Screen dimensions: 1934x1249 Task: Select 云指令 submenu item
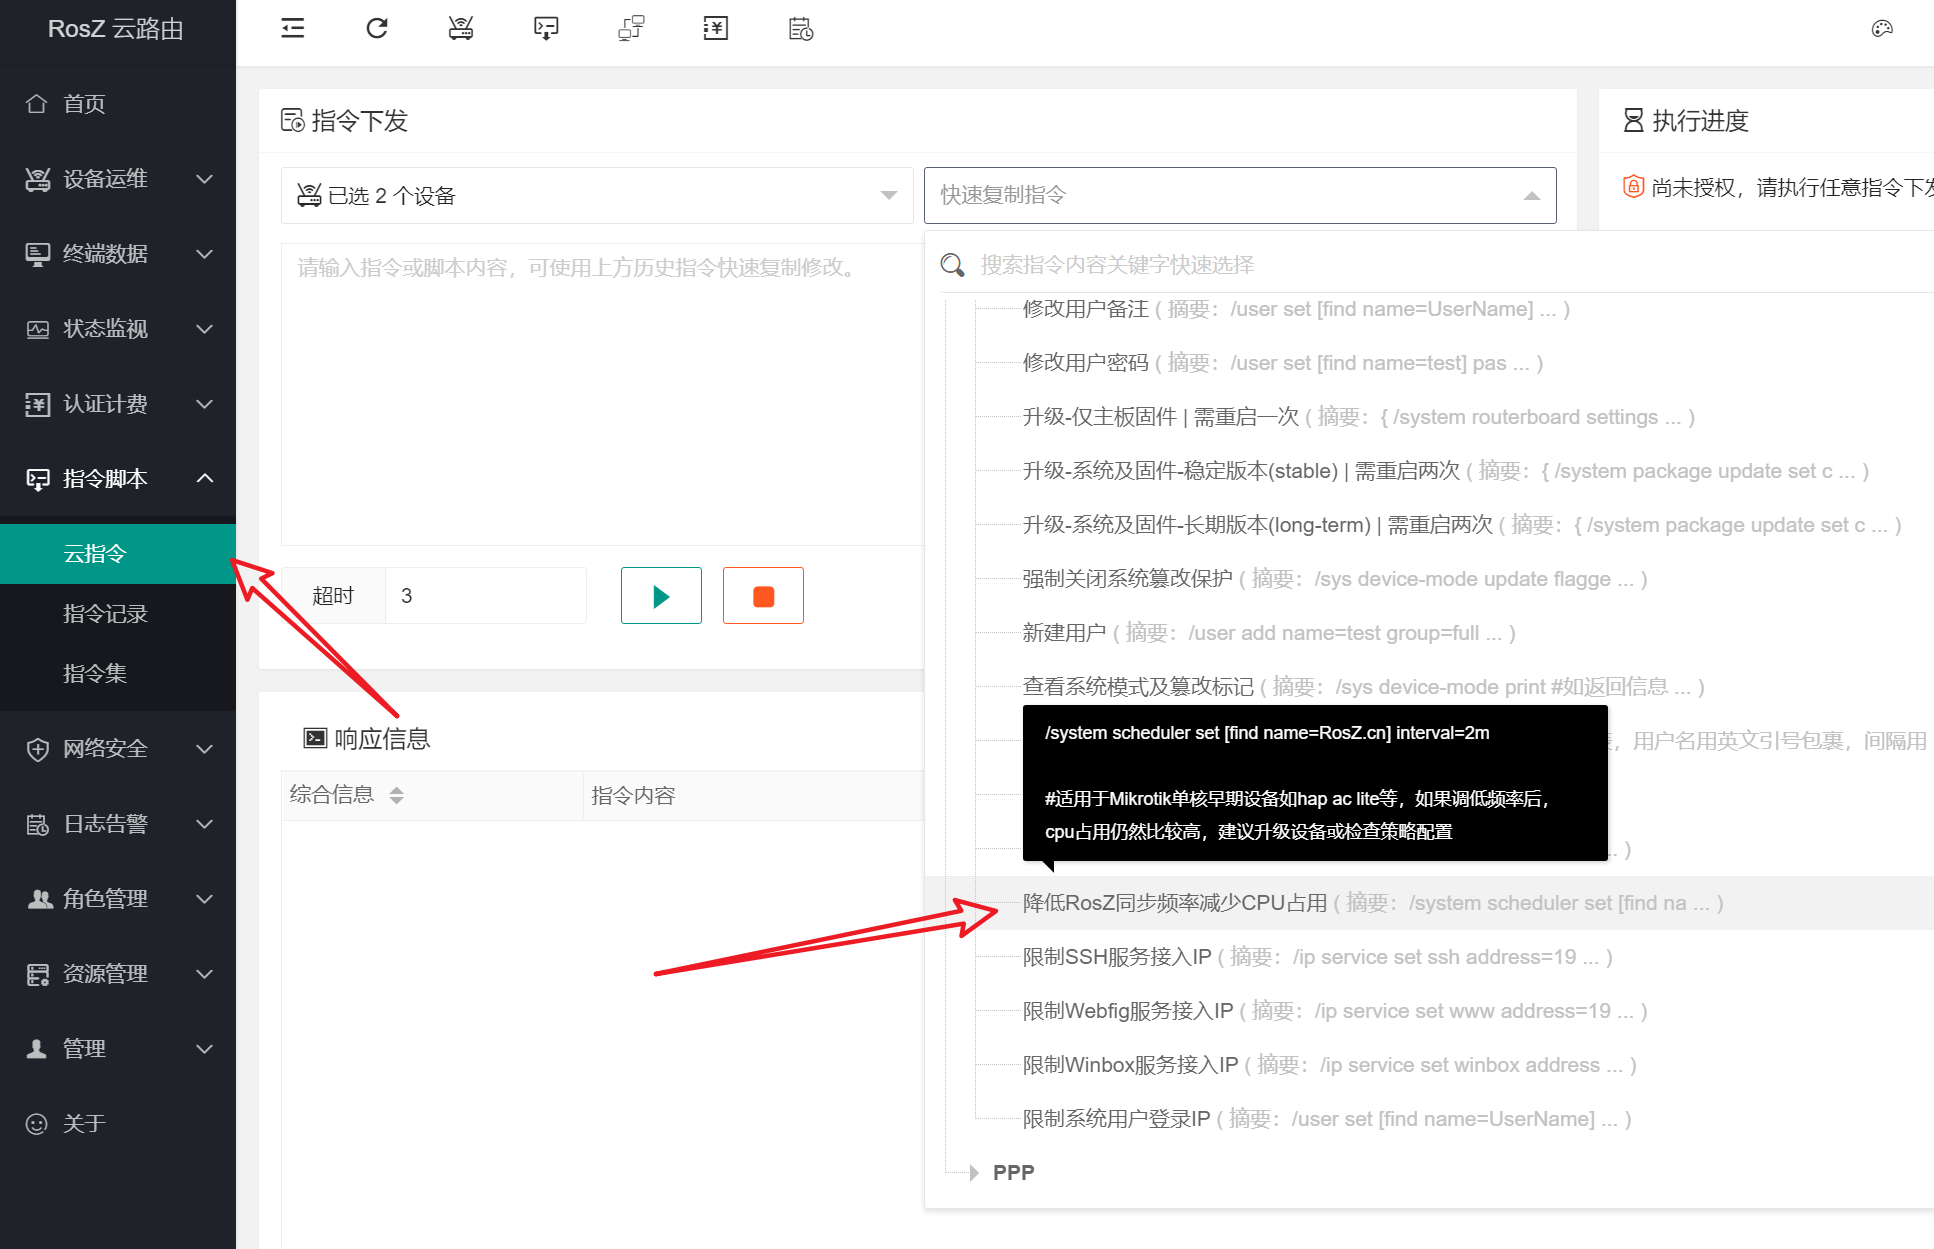pos(118,554)
